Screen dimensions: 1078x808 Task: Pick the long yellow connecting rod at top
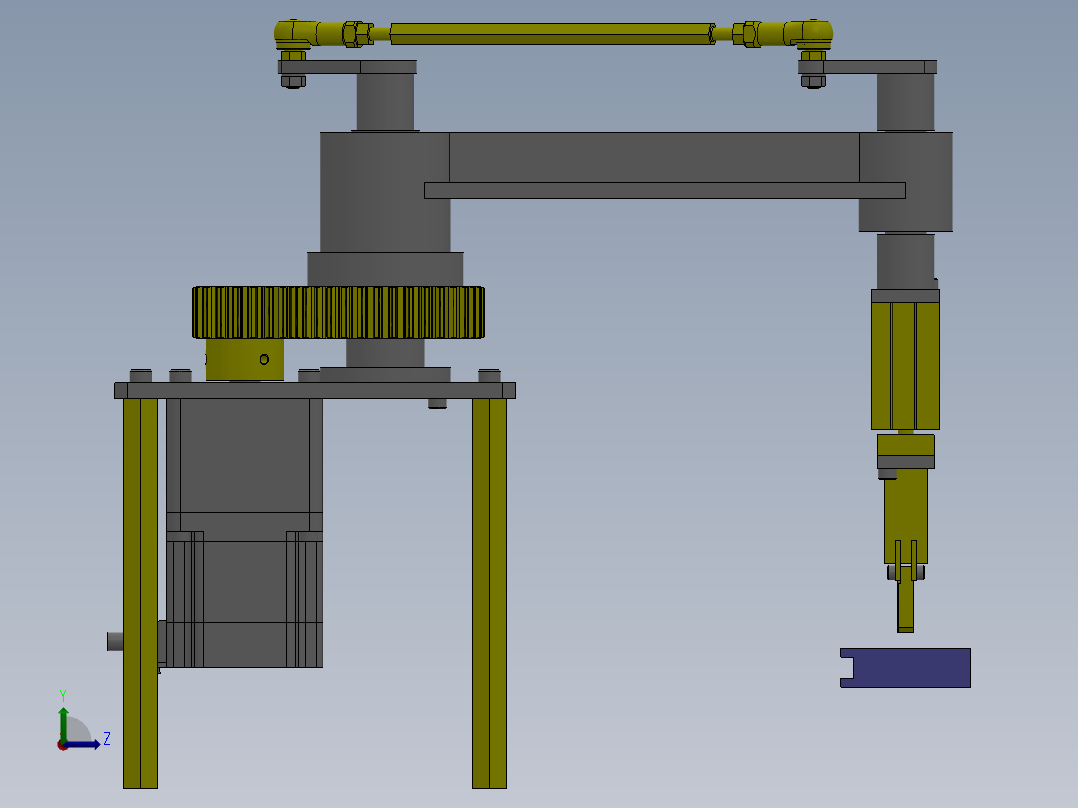(x=553, y=34)
